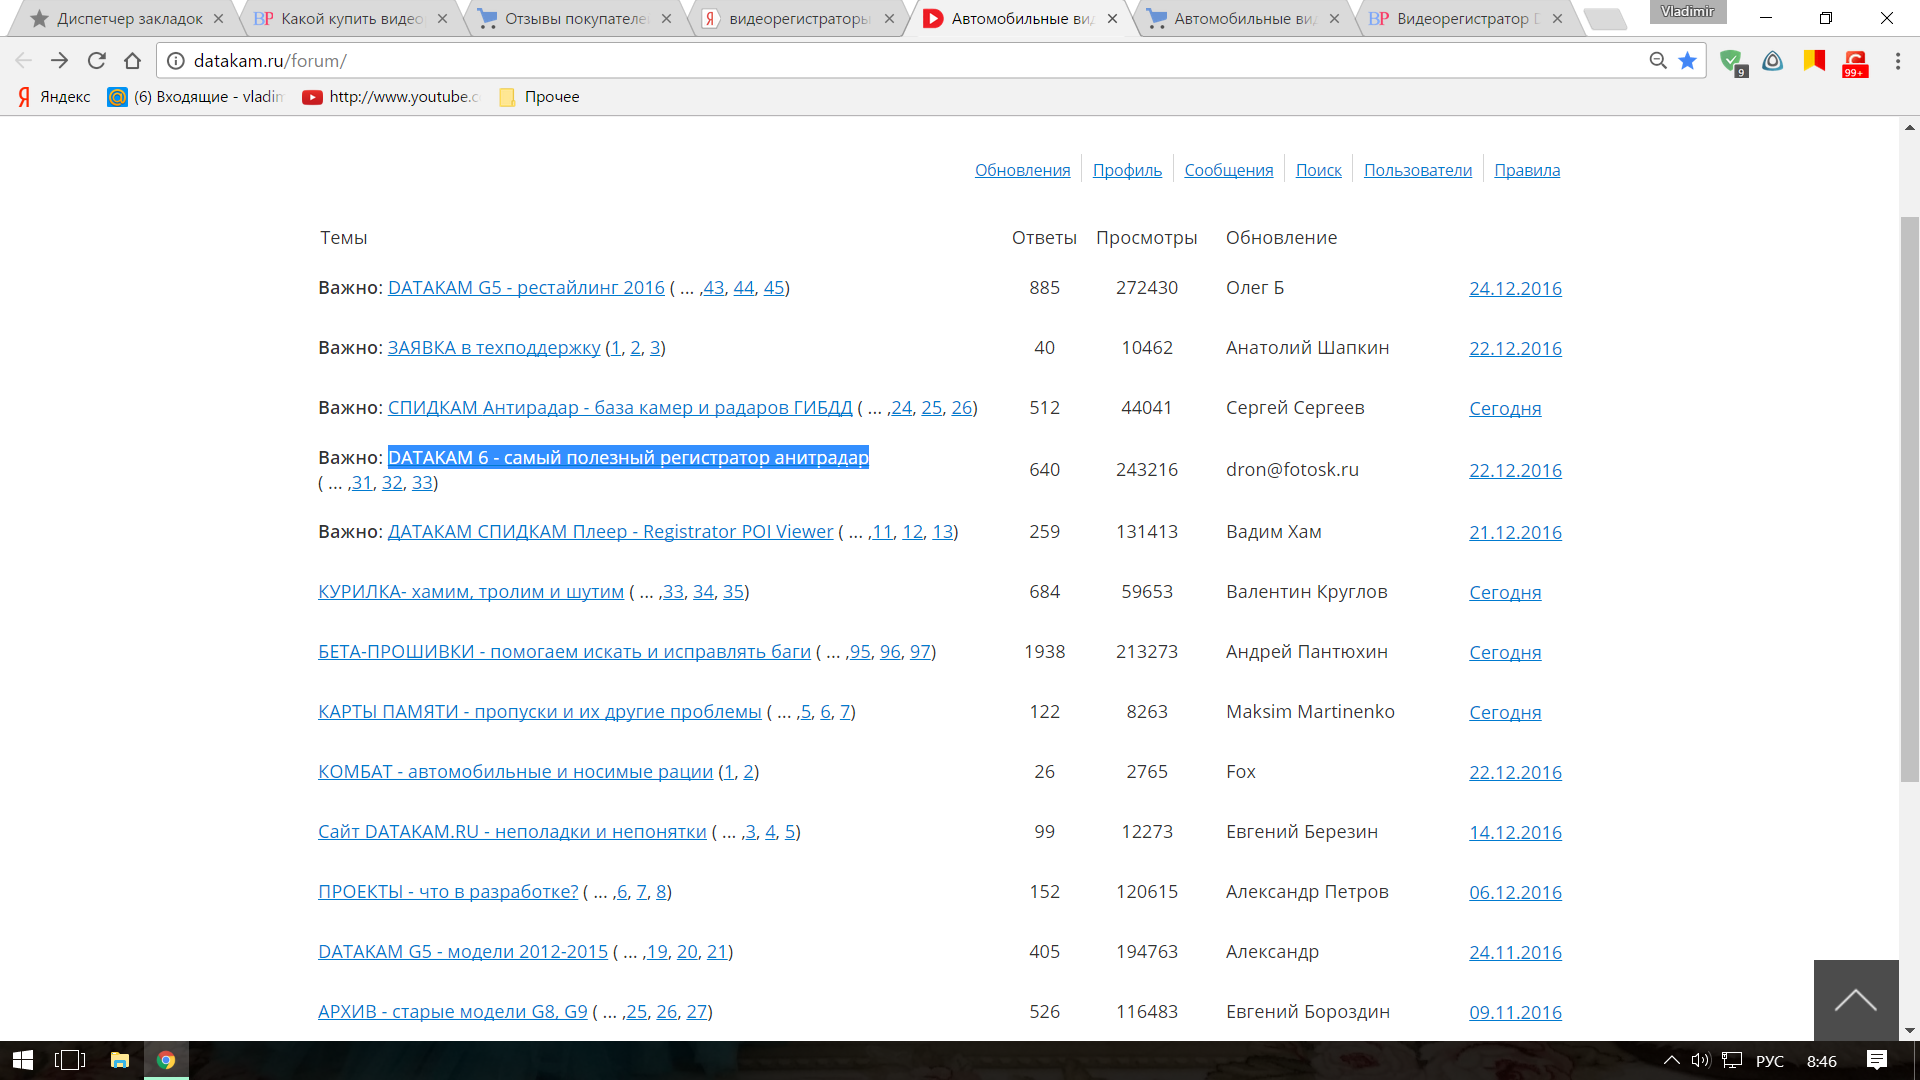Open АРХИВ - старые модели G8, G9 topic
Viewport: 1920px width, 1080px height.
point(453,1012)
